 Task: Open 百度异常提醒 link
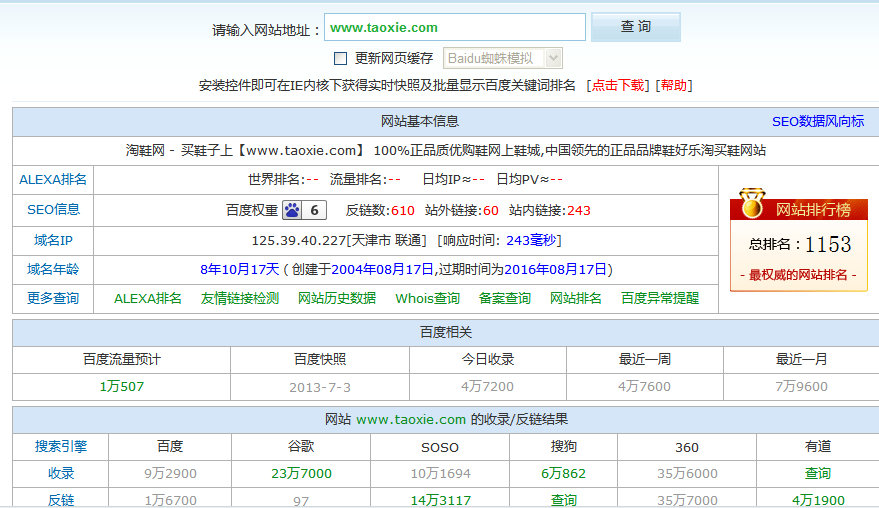click(x=660, y=298)
